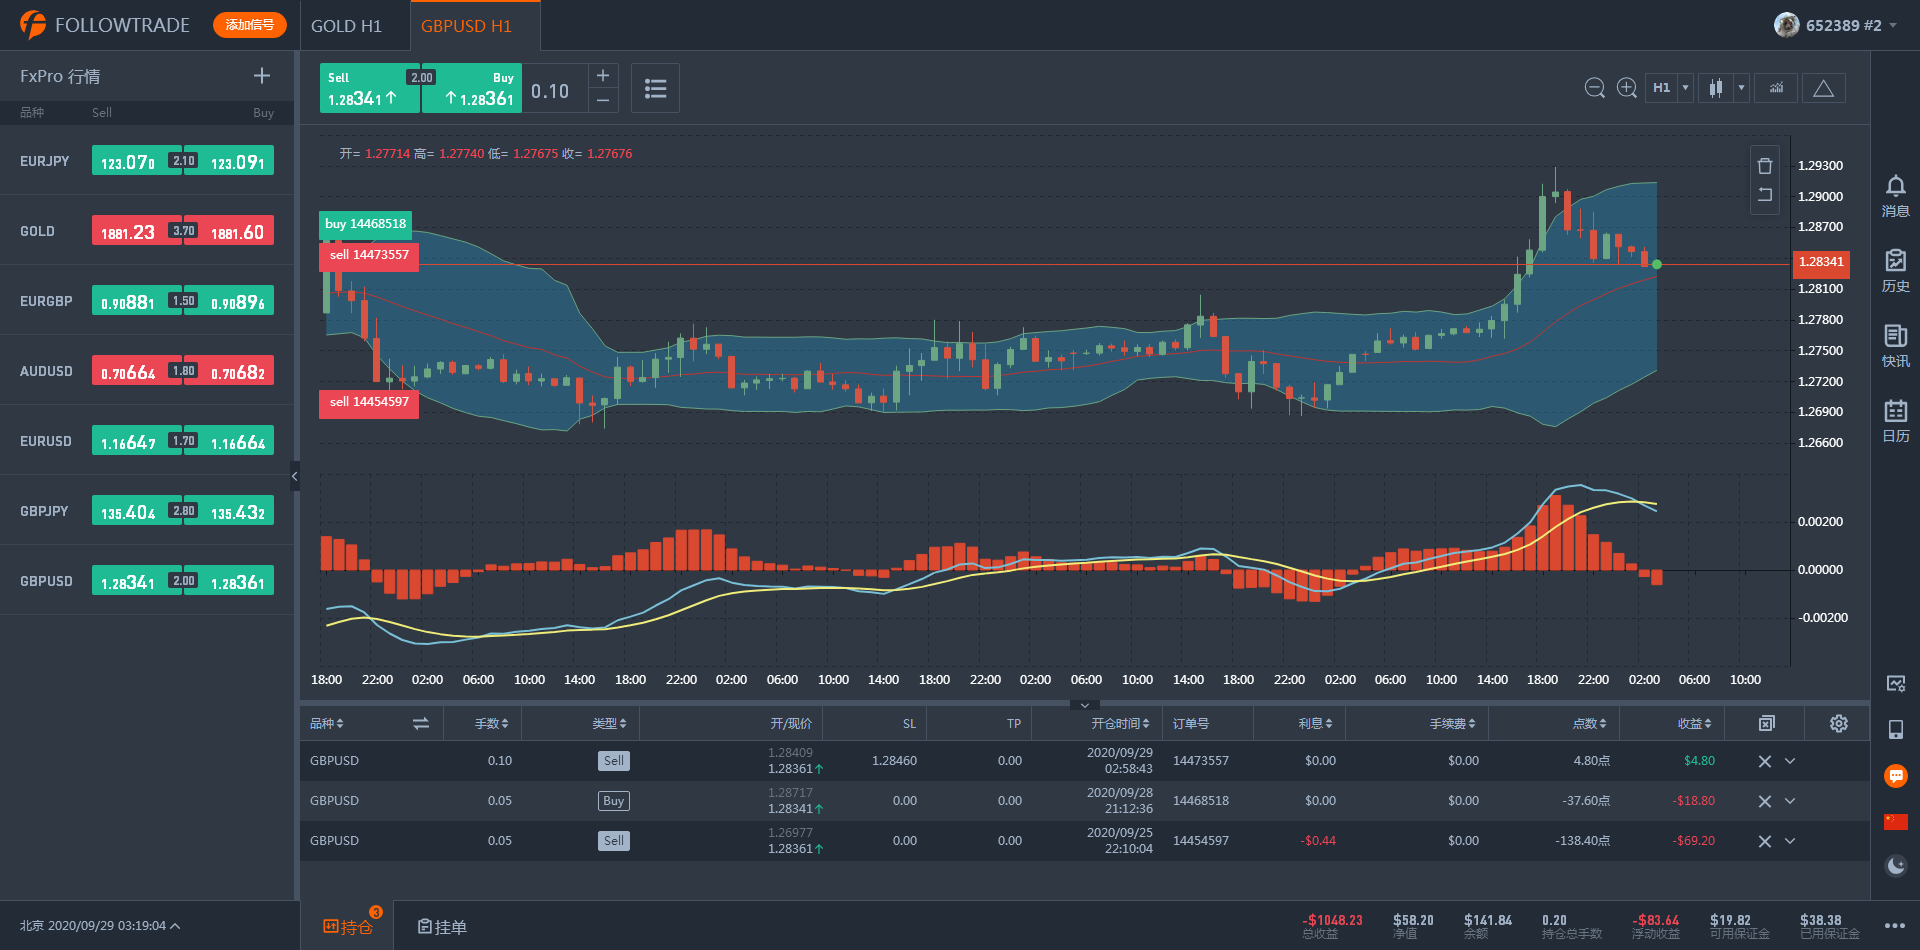Open positions table settings gear

[x=1838, y=723]
